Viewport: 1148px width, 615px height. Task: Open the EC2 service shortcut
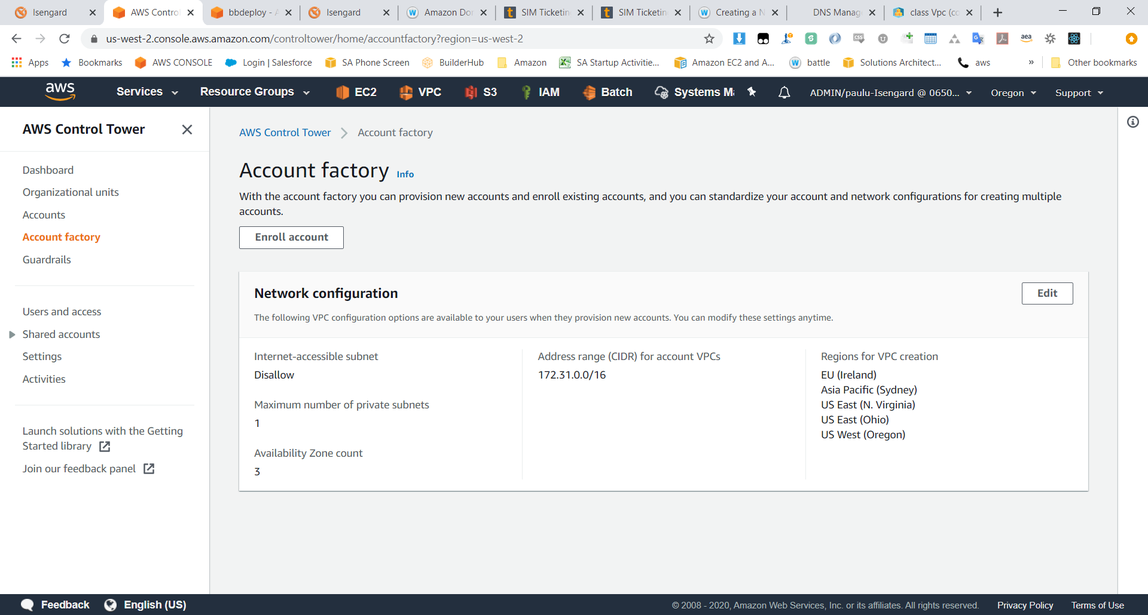[x=356, y=92]
